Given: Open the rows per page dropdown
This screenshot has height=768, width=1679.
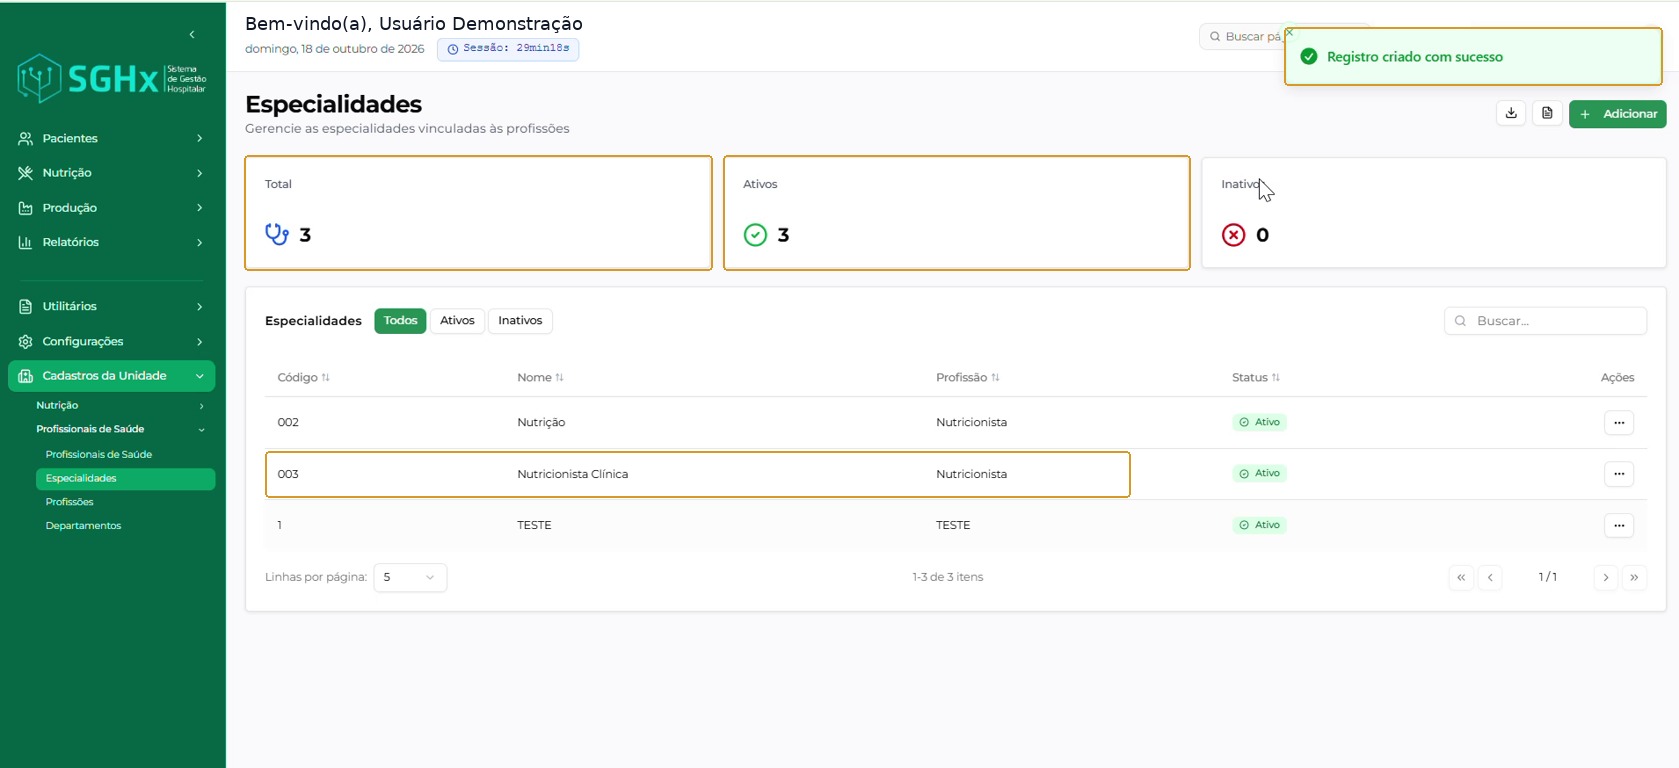Looking at the screenshot, I should pos(410,577).
